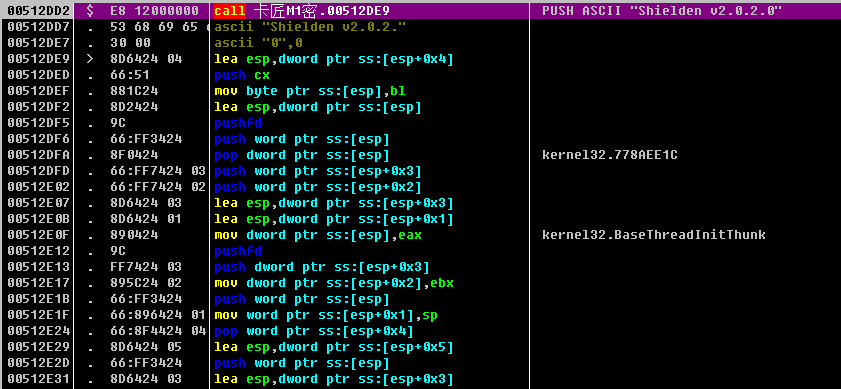Click the pushfd instruction at 00512DF5
The width and height of the screenshot is (841, 389).
tap(238, 122)
